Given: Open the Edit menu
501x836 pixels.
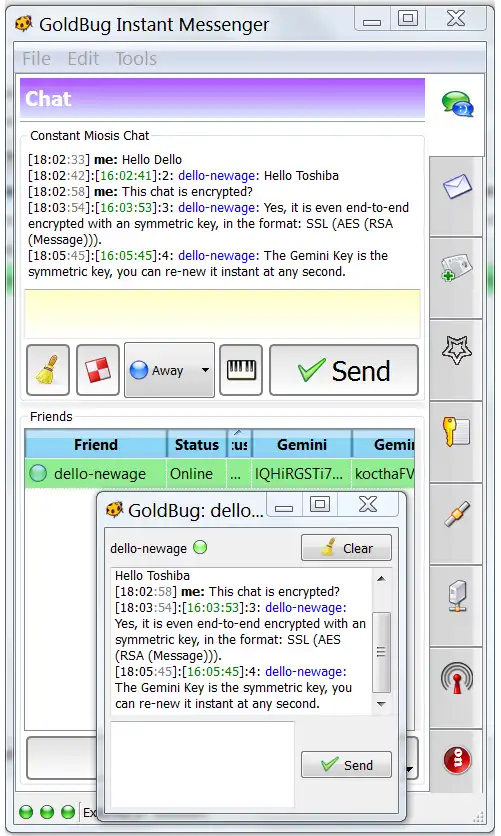Looking at the screenshot, I should (83, 58).
